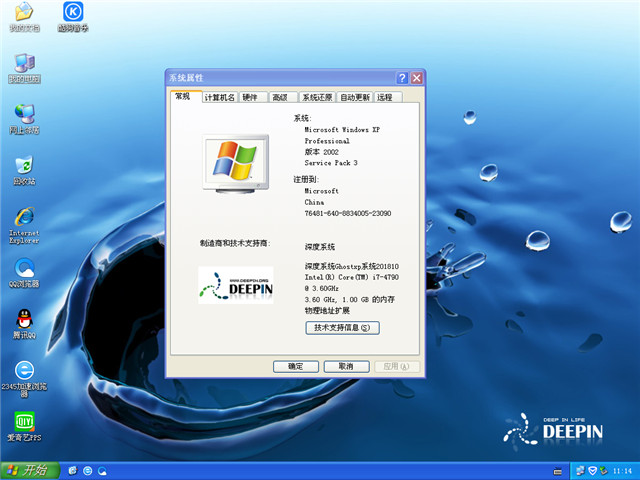Open the 我的电脑 desktop icon
The image size is (640, 480).
pos(24,68)
